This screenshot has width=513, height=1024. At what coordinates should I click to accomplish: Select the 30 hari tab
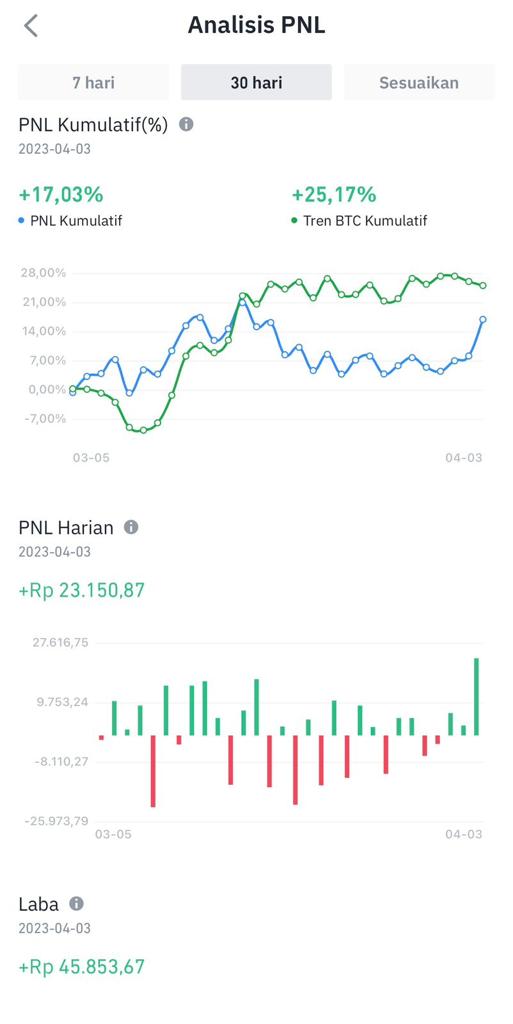(256, 82)
